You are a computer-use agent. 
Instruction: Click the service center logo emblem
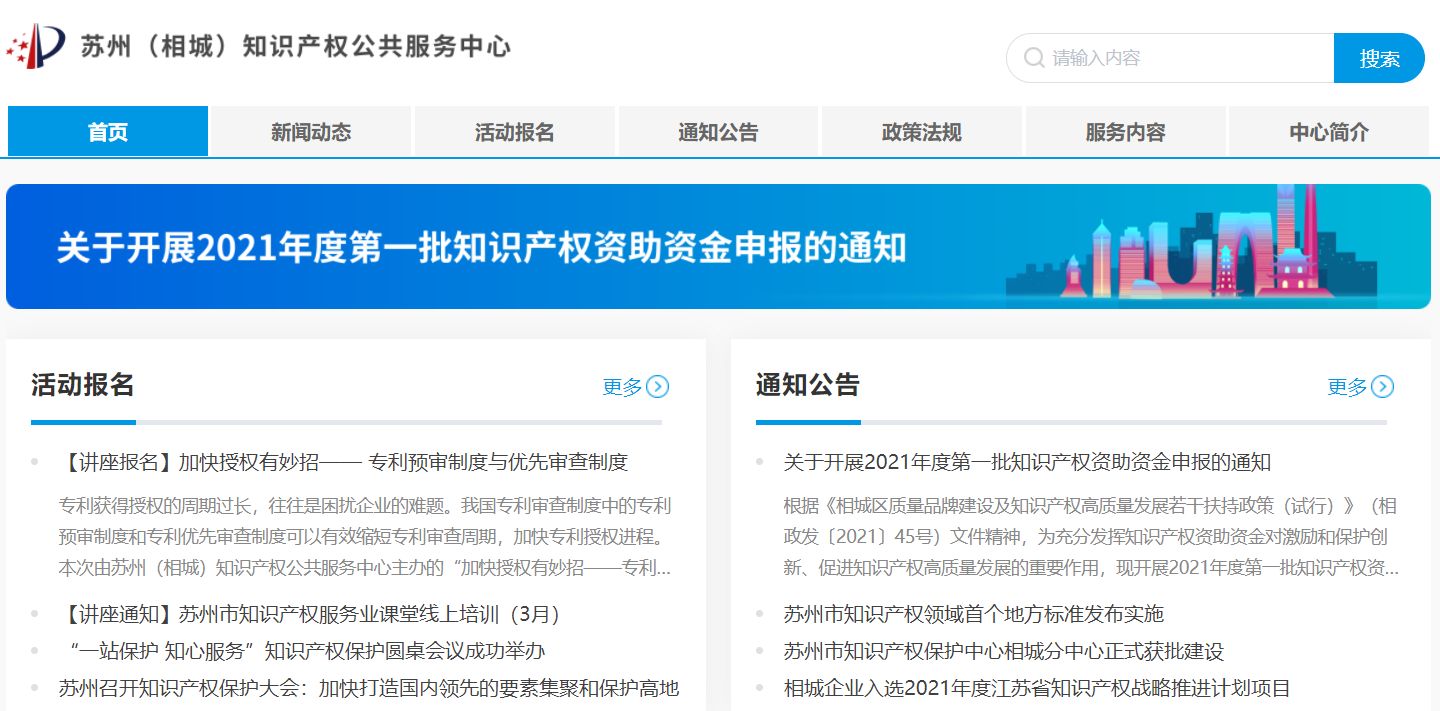coord(37,46)
